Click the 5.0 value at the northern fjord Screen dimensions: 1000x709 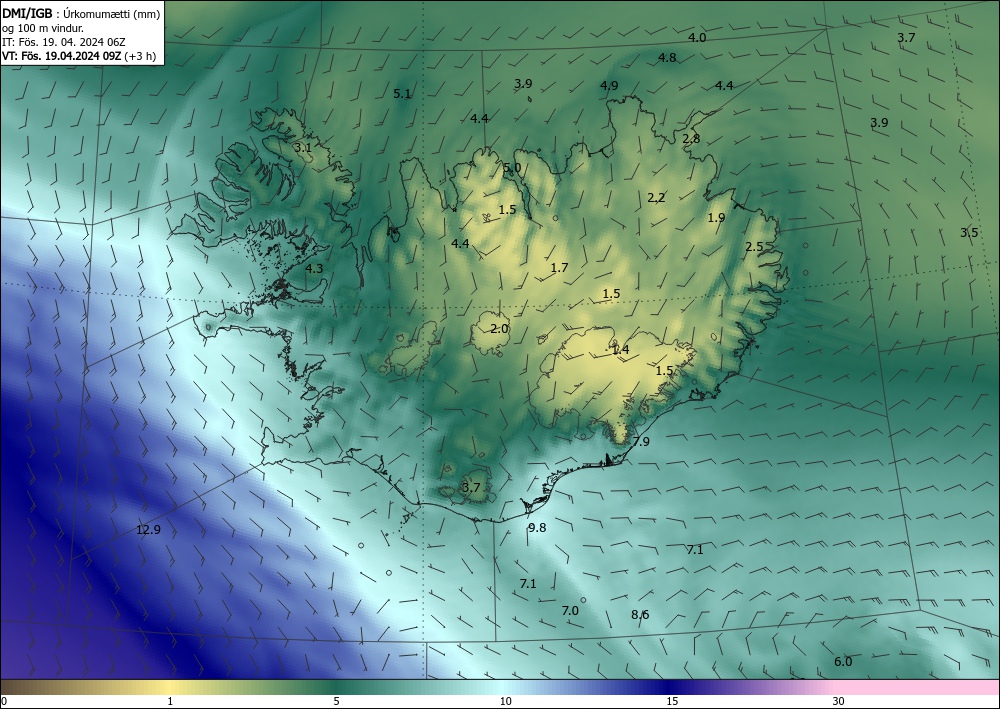pyautogui.click(x=512, y=168)
